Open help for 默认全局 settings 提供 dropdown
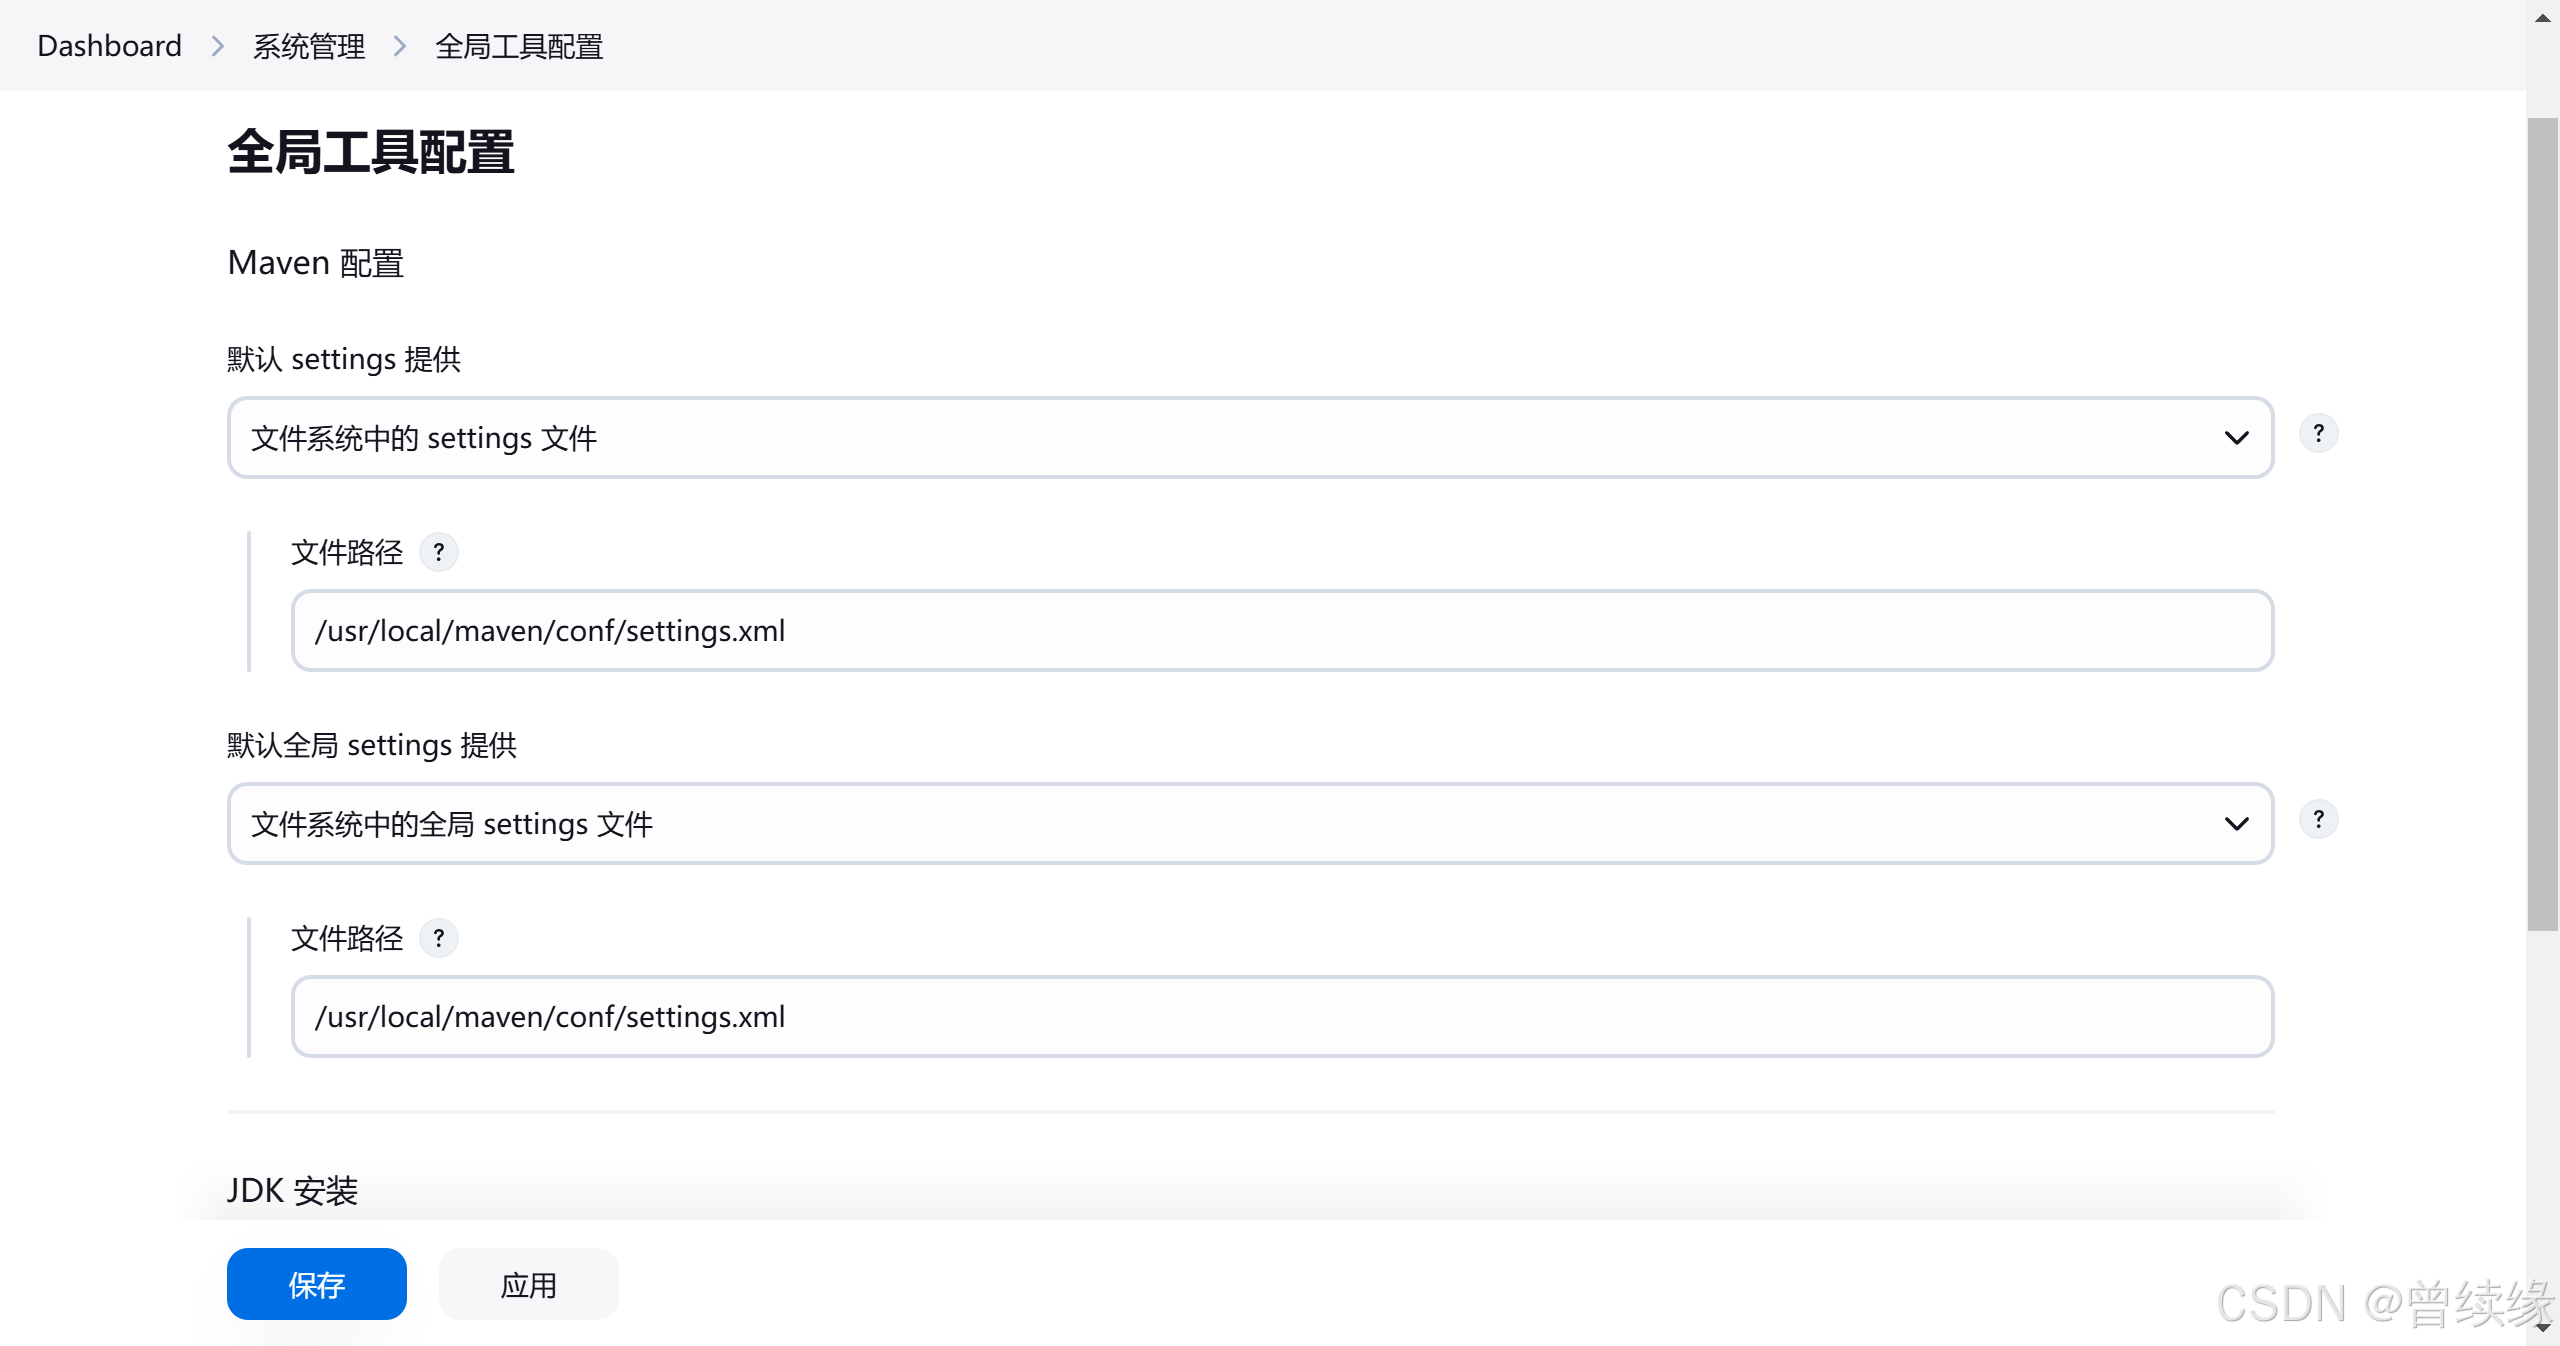The image size is (2560, 1346). coord(2318,820)
